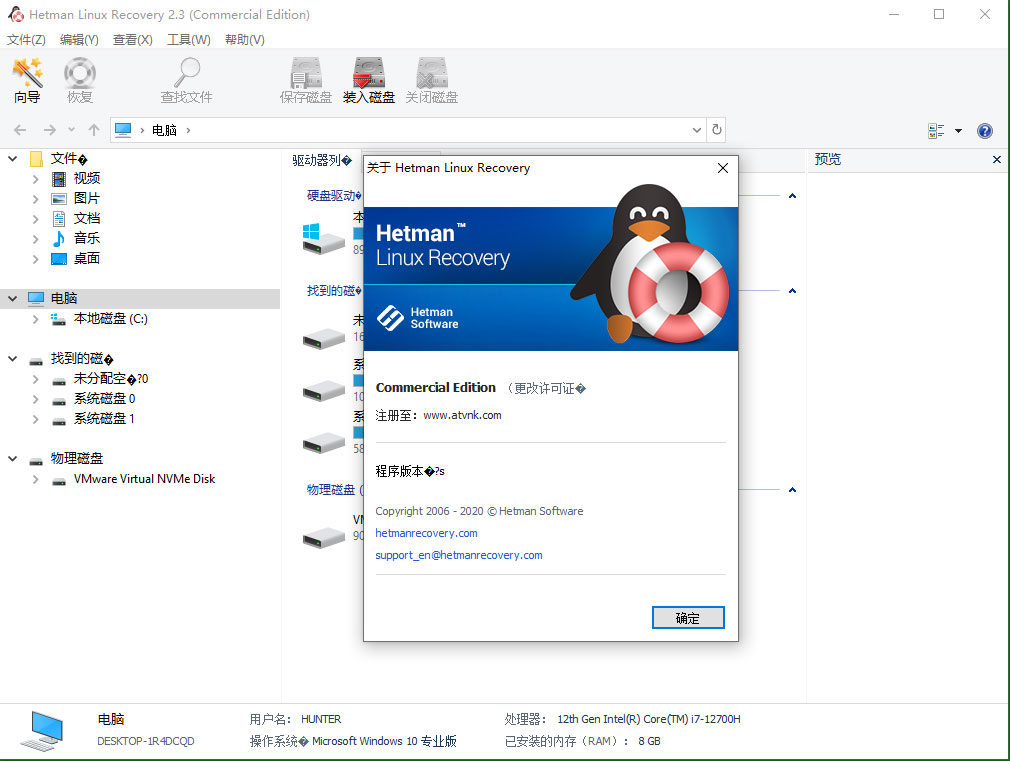The image size is (1010, 761).
Task: Open the blue help question icon
Action: [x=984, y=131]
